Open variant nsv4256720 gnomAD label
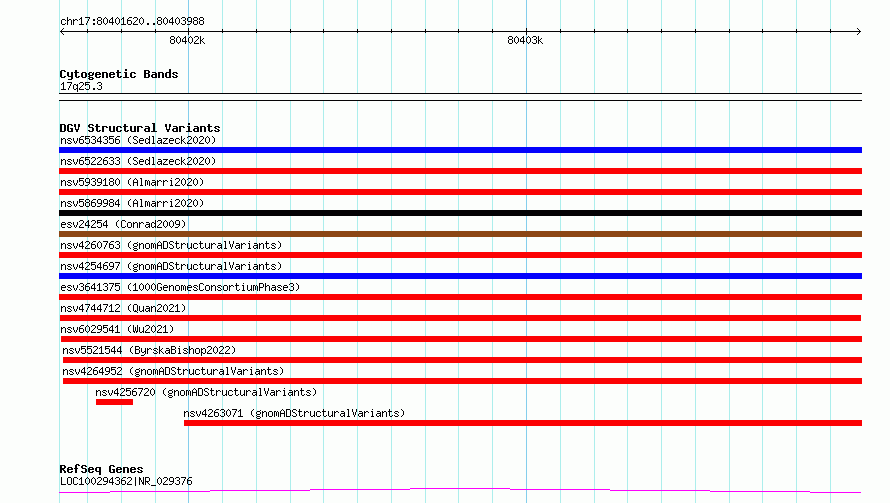The height and width of the screenshot is (503, 890). point(206,392)
